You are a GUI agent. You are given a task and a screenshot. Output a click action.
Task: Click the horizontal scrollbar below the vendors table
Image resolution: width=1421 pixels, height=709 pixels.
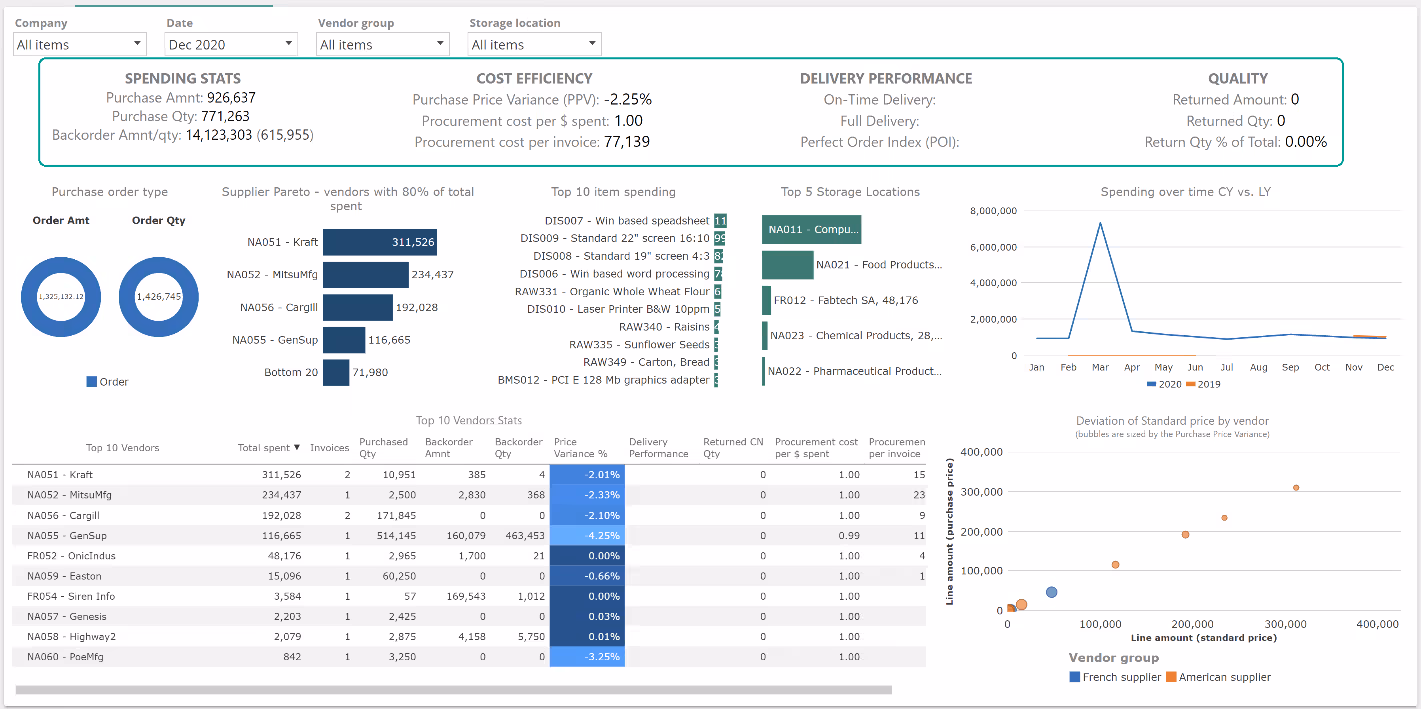point(453,689)
